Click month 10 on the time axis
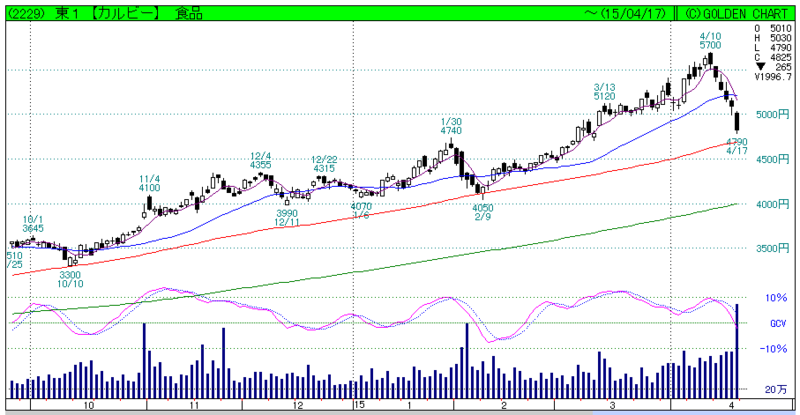Screen dimensions: 800x415 point(89,405)
